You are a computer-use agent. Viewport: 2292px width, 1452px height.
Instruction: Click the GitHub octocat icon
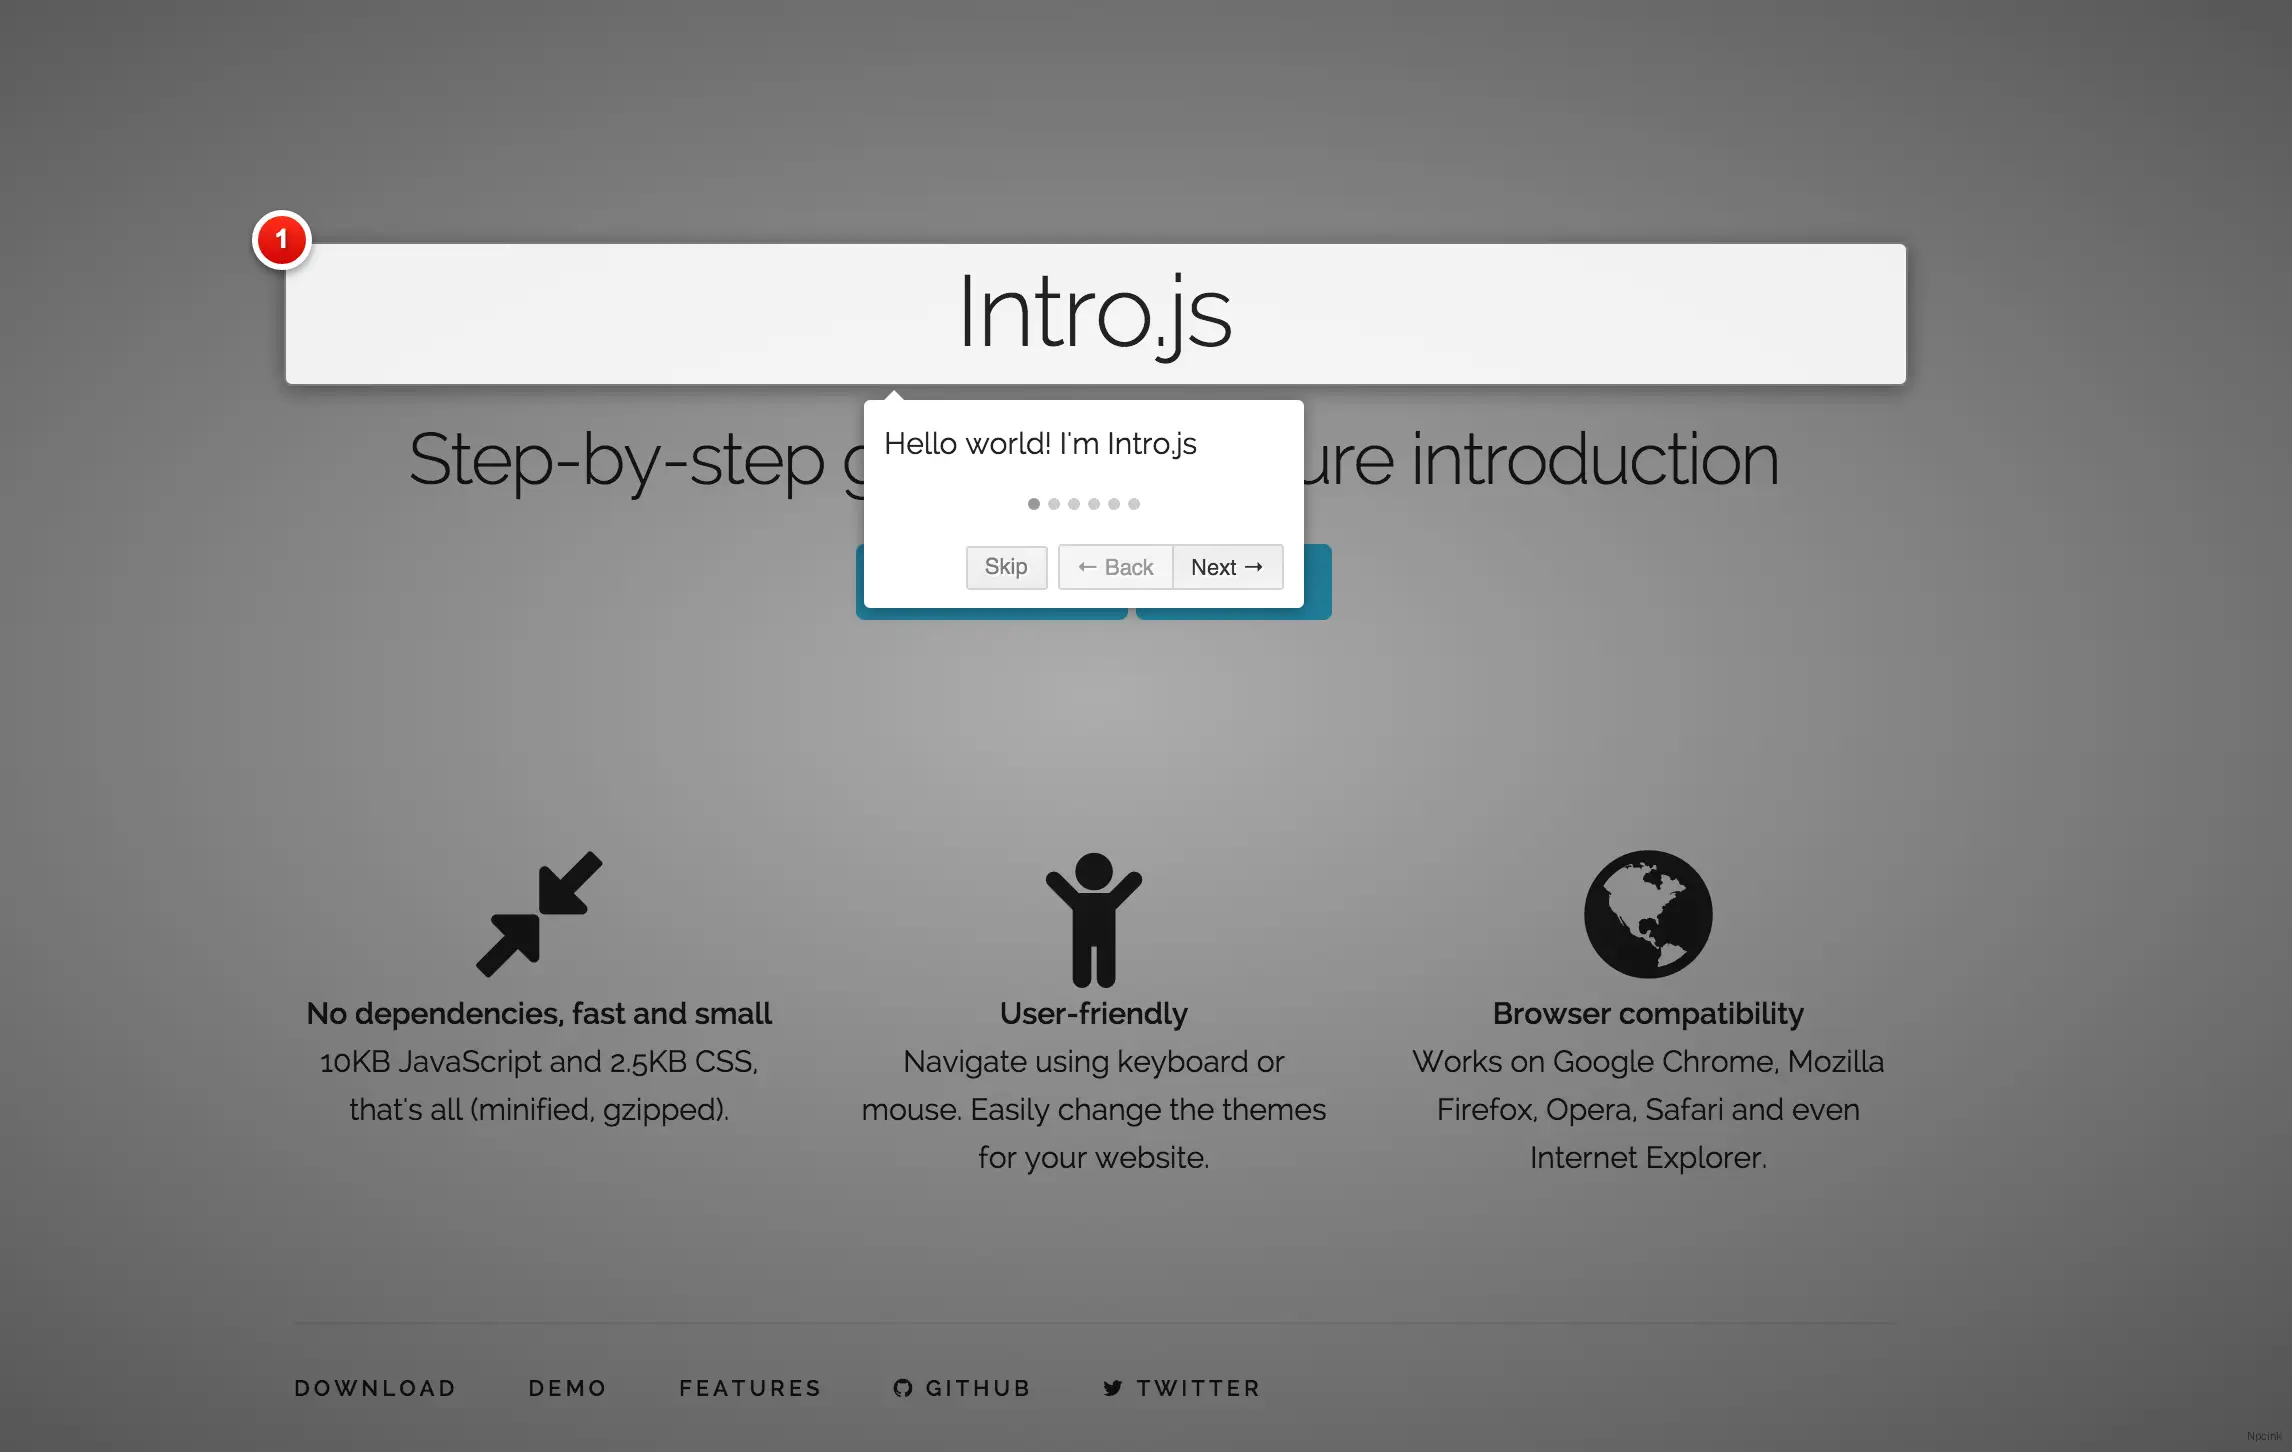coord(903,1388)
